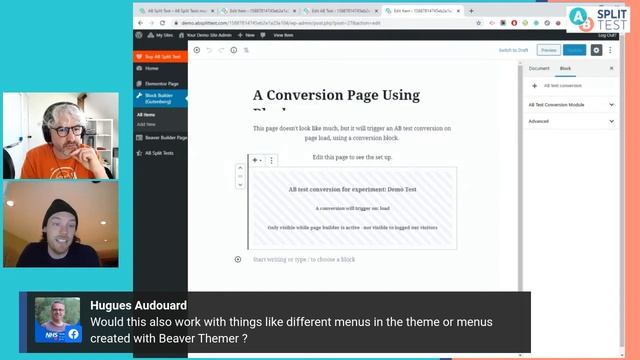Open the WordPress logo menu in admin bar
The image size is (640, 360).
click(x=139, y=35)
